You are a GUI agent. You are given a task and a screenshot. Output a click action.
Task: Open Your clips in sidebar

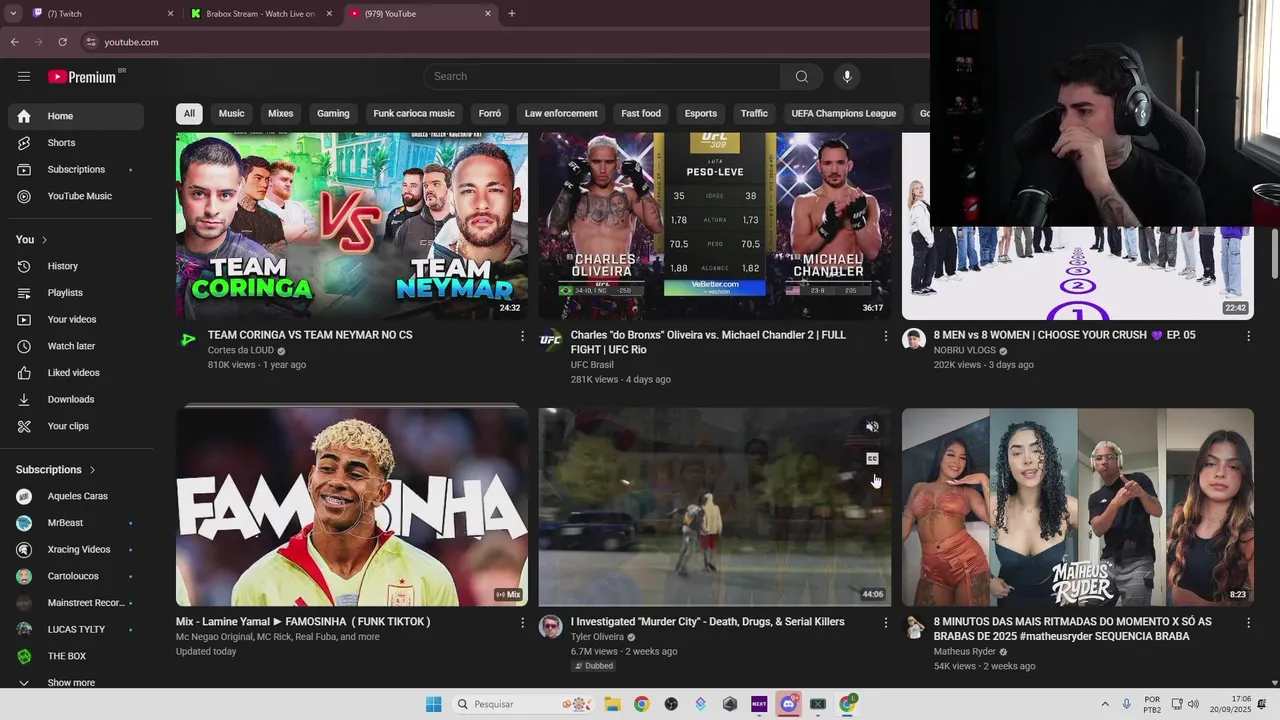point(76,426)
